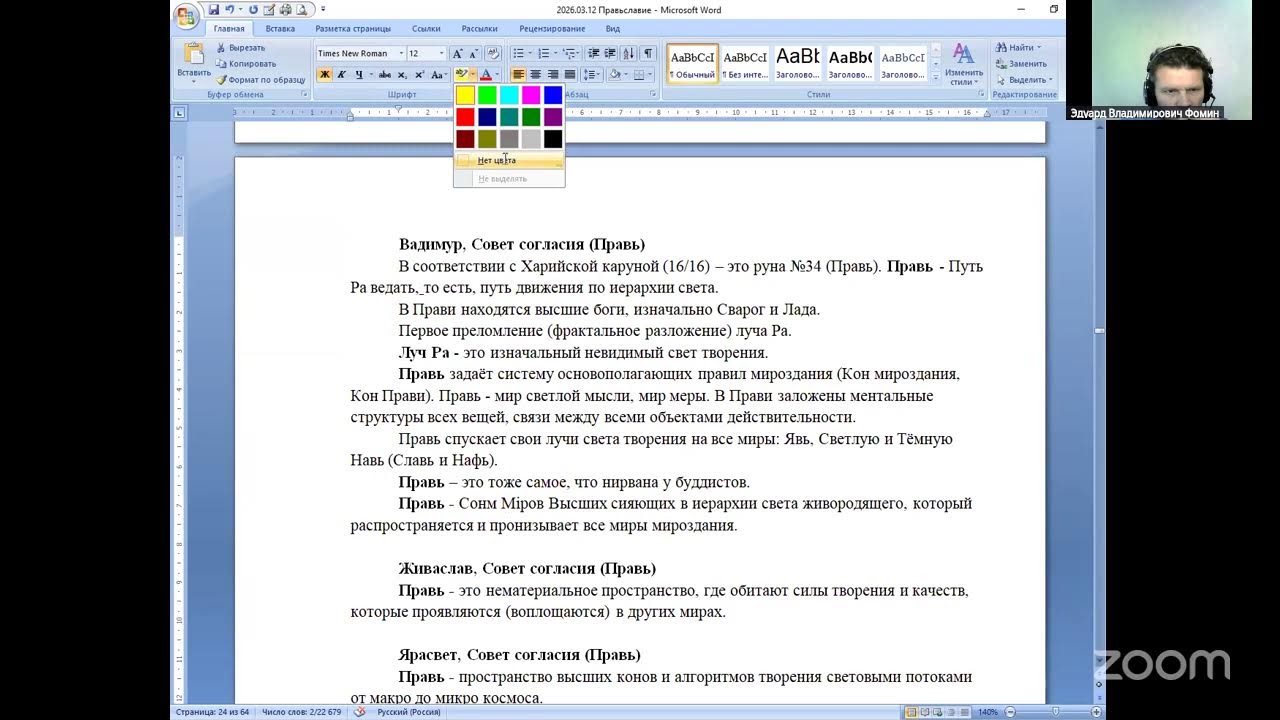The width and height of the screenshot is (1280, 720).
Task: Apply the Обычный style
Action: tap(692, 63)
